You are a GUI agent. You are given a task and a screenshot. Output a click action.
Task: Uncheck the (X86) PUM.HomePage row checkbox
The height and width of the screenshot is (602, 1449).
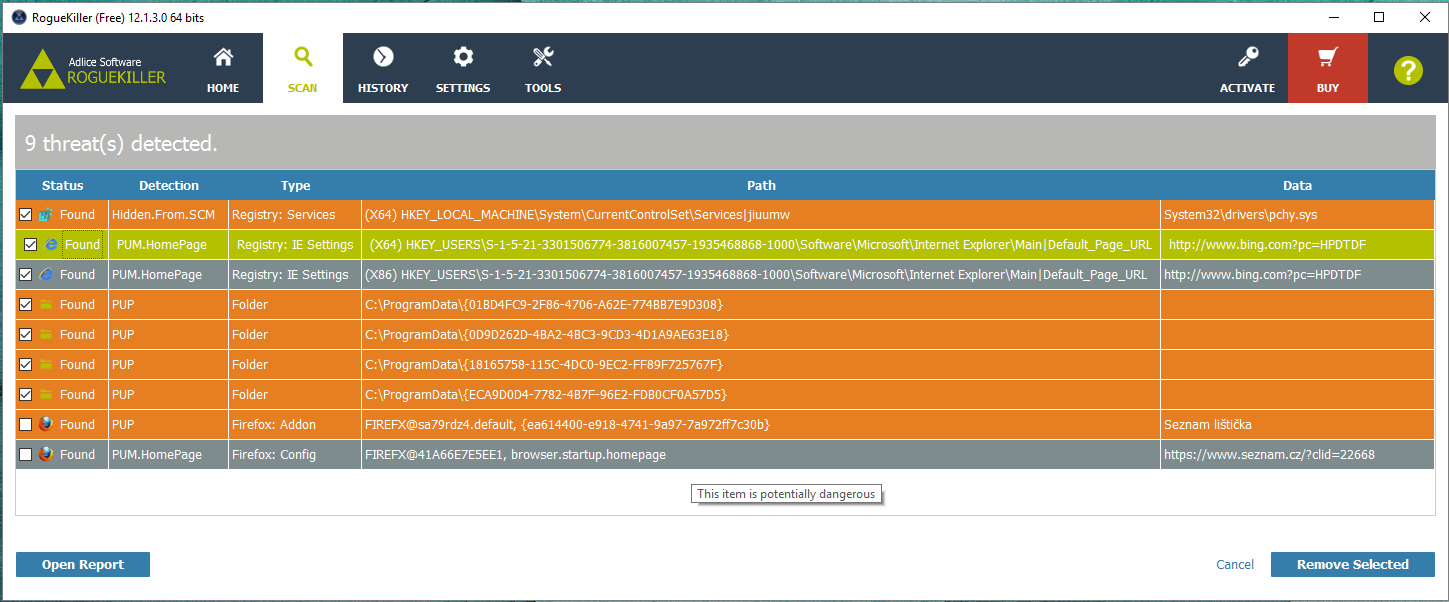coord(25,275)
